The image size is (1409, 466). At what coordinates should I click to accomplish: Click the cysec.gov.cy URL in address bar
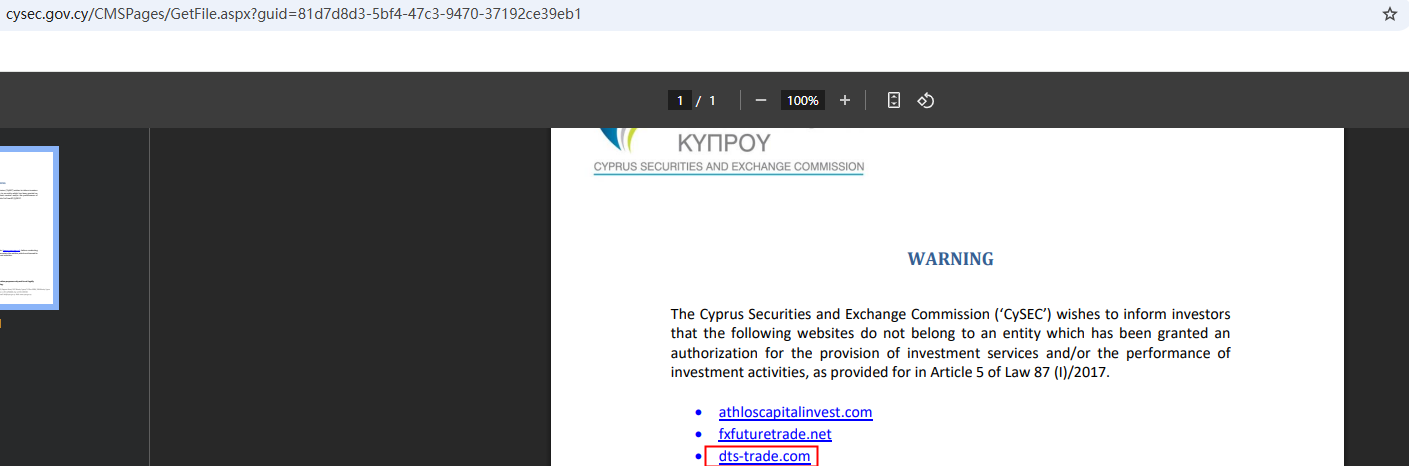294,14
